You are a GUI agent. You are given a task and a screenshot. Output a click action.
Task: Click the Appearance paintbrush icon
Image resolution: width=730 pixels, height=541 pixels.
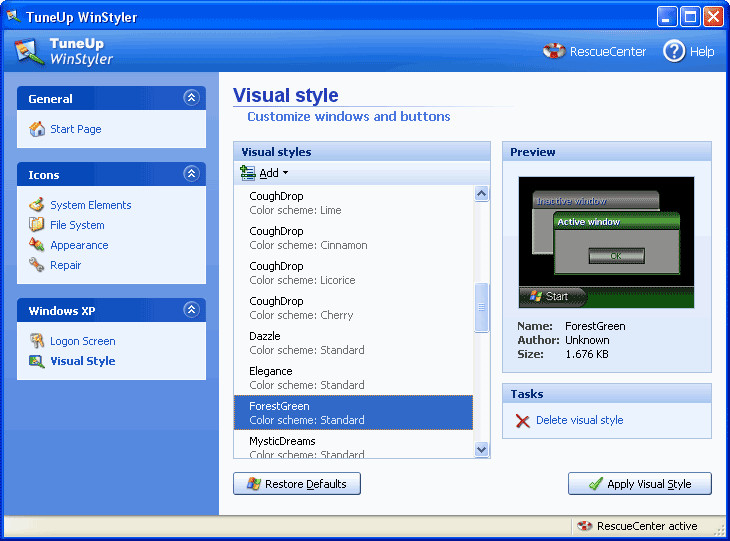pyautogui.click(x=36, y=245)
